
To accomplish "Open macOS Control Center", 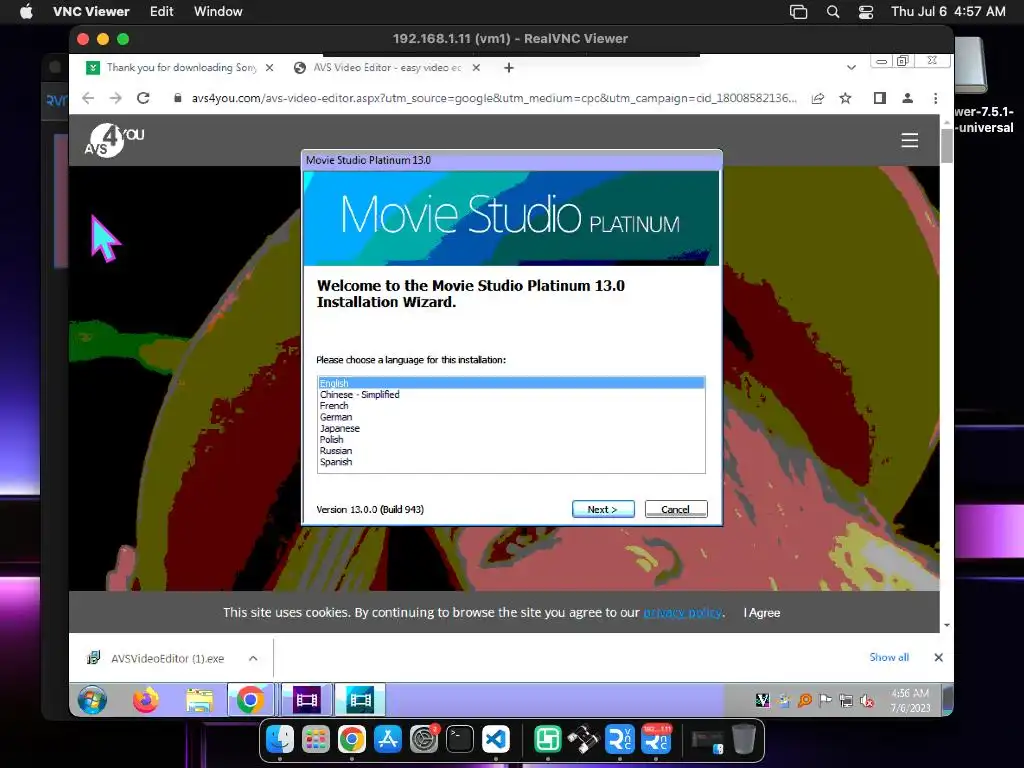I will coord(866,12).
